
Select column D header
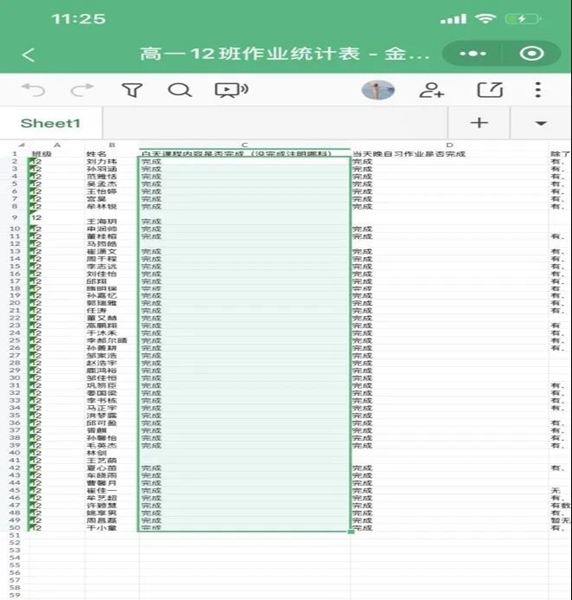[450, 145]
